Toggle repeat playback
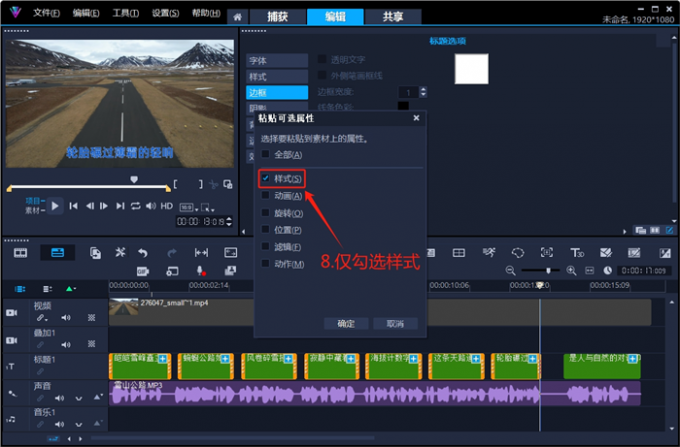 pos(136,206)
